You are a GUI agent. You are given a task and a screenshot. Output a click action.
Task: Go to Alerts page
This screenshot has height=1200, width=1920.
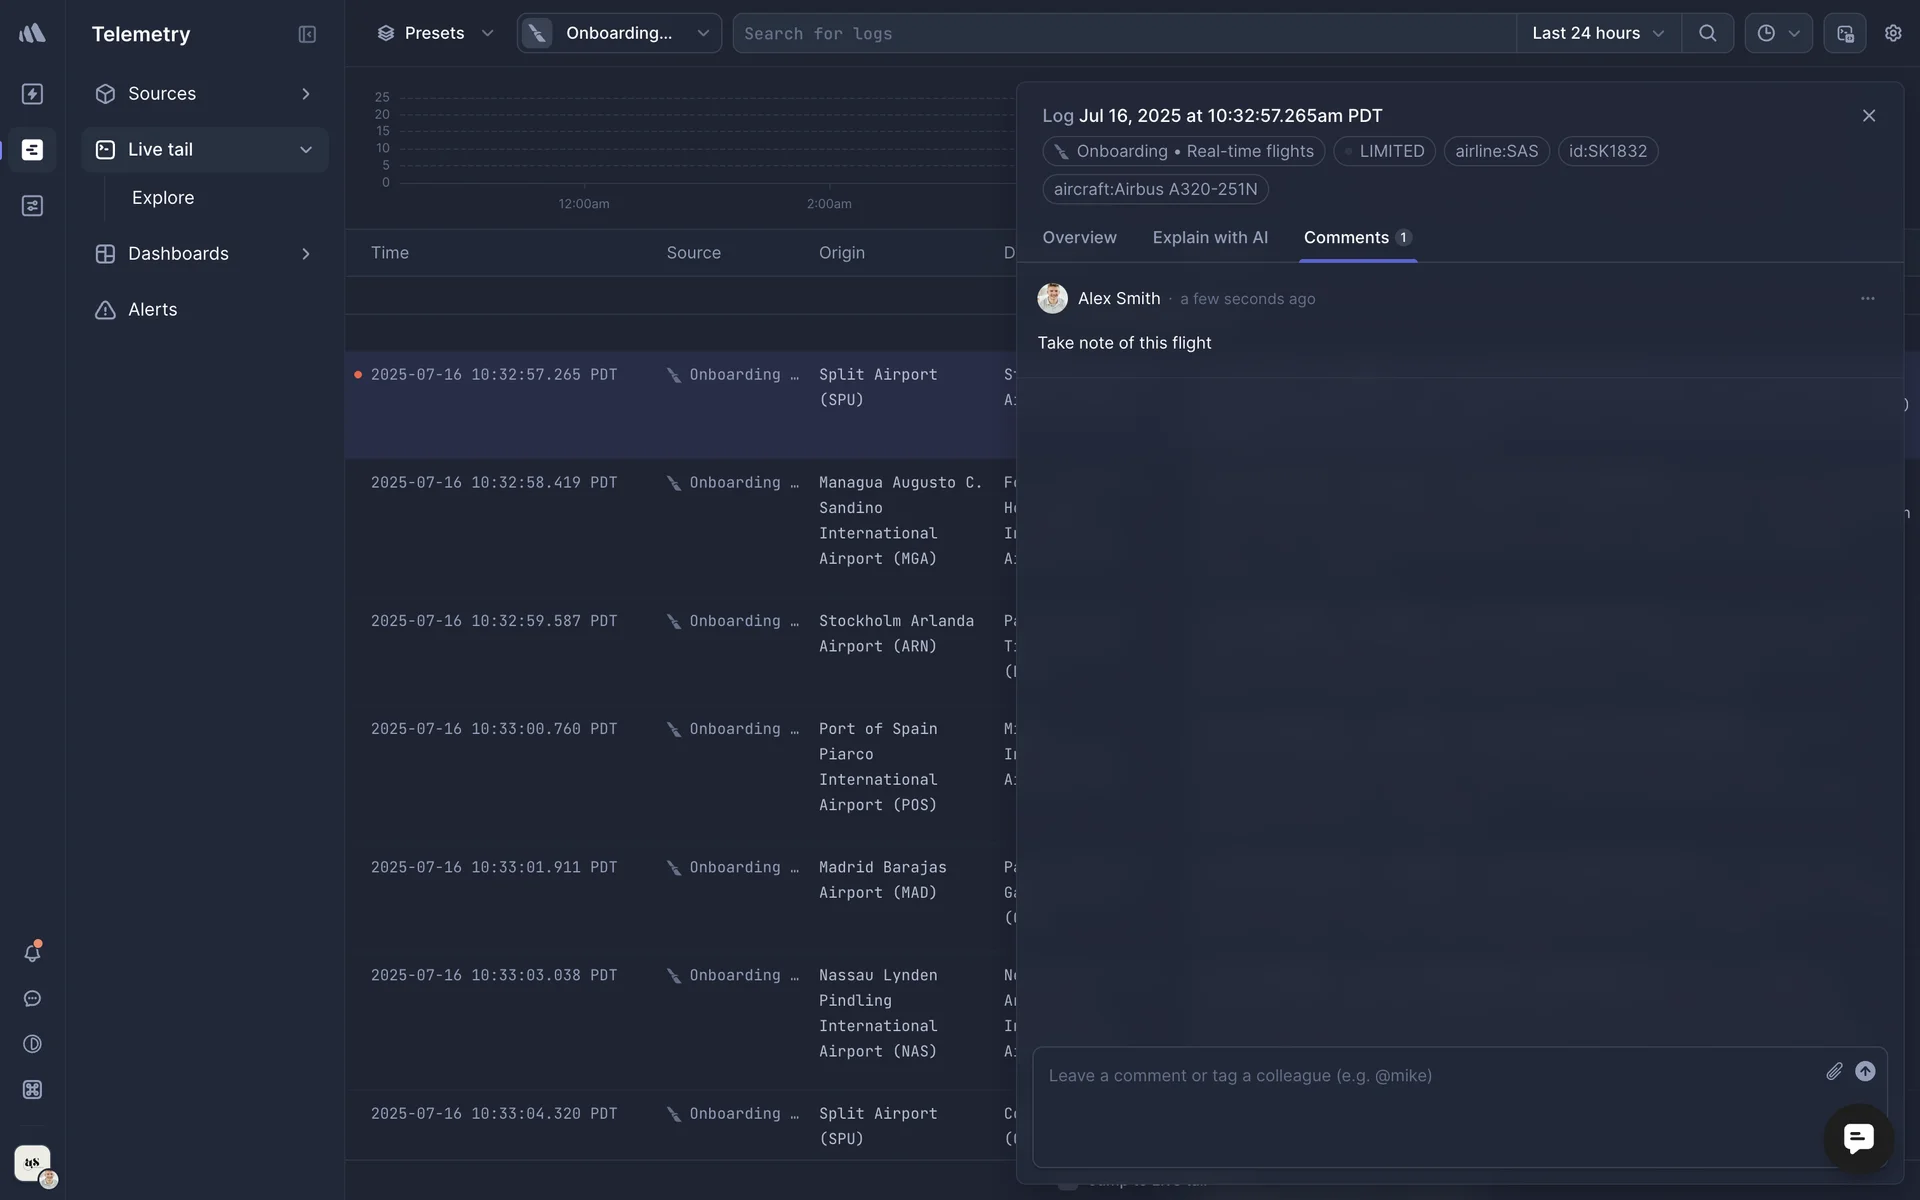pos(152,310)
